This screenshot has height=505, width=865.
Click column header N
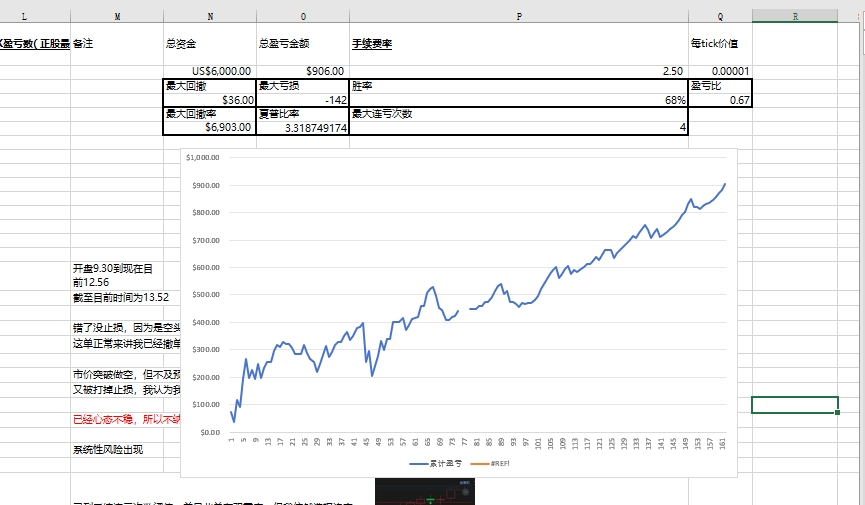(x=210, y=16)
